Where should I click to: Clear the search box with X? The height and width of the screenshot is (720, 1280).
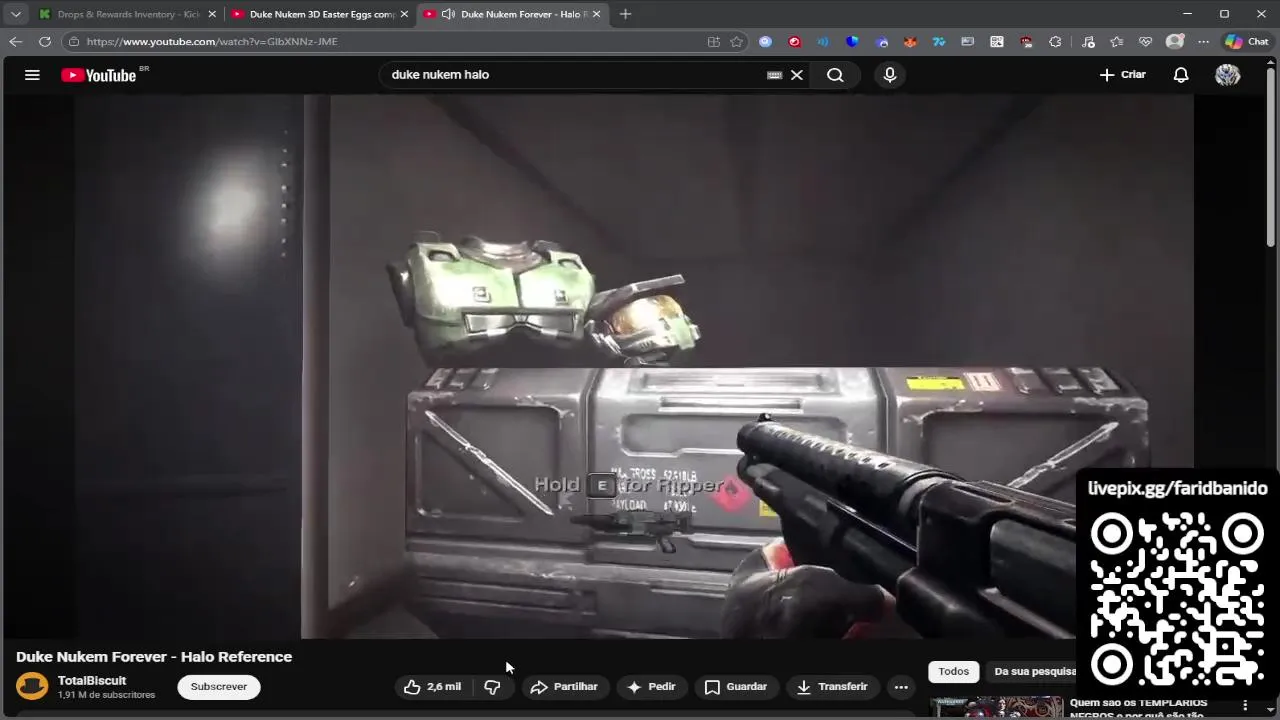797,75
